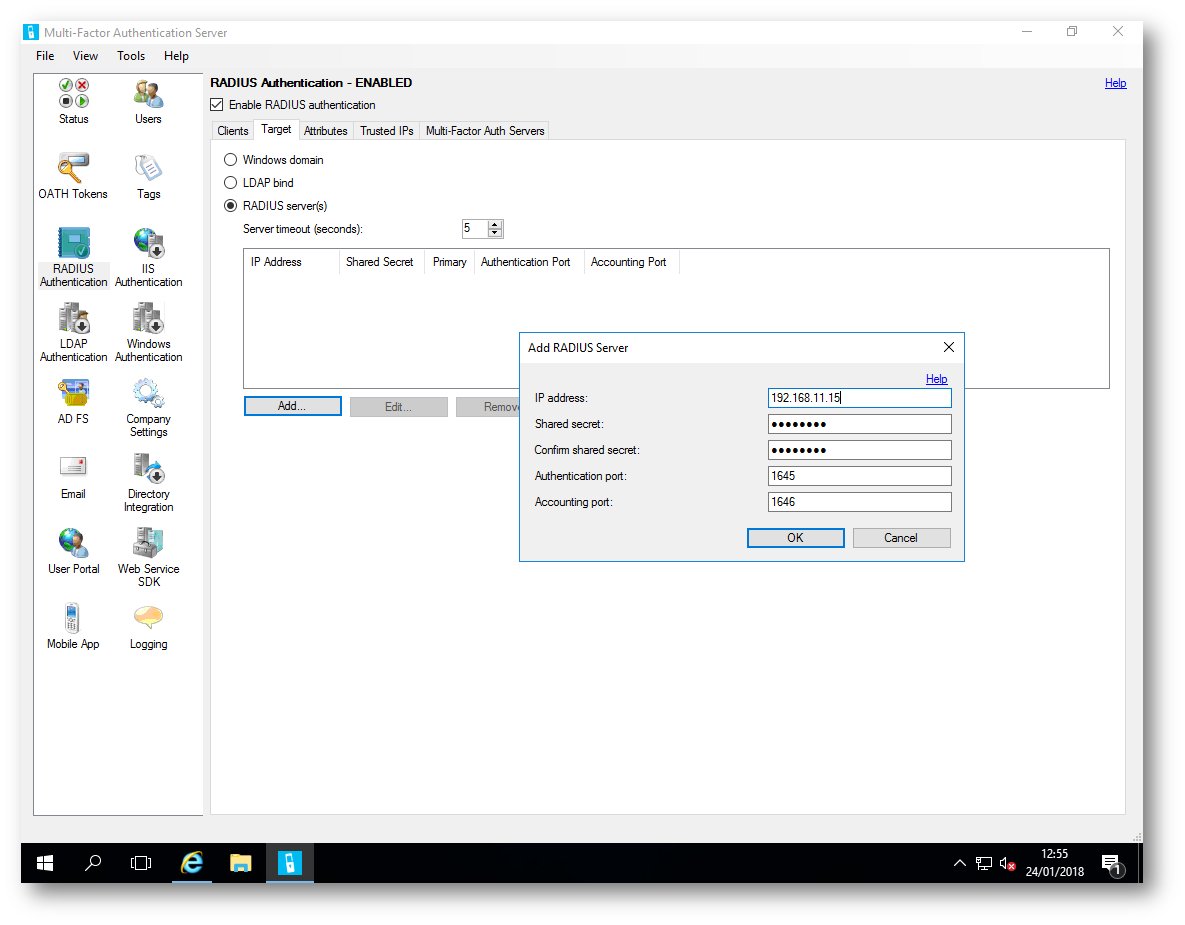Click Multi-Factor Authentication Server taskbar icon
The image size is (1185, 925).
pyautogui.click(x=289, y=863)
